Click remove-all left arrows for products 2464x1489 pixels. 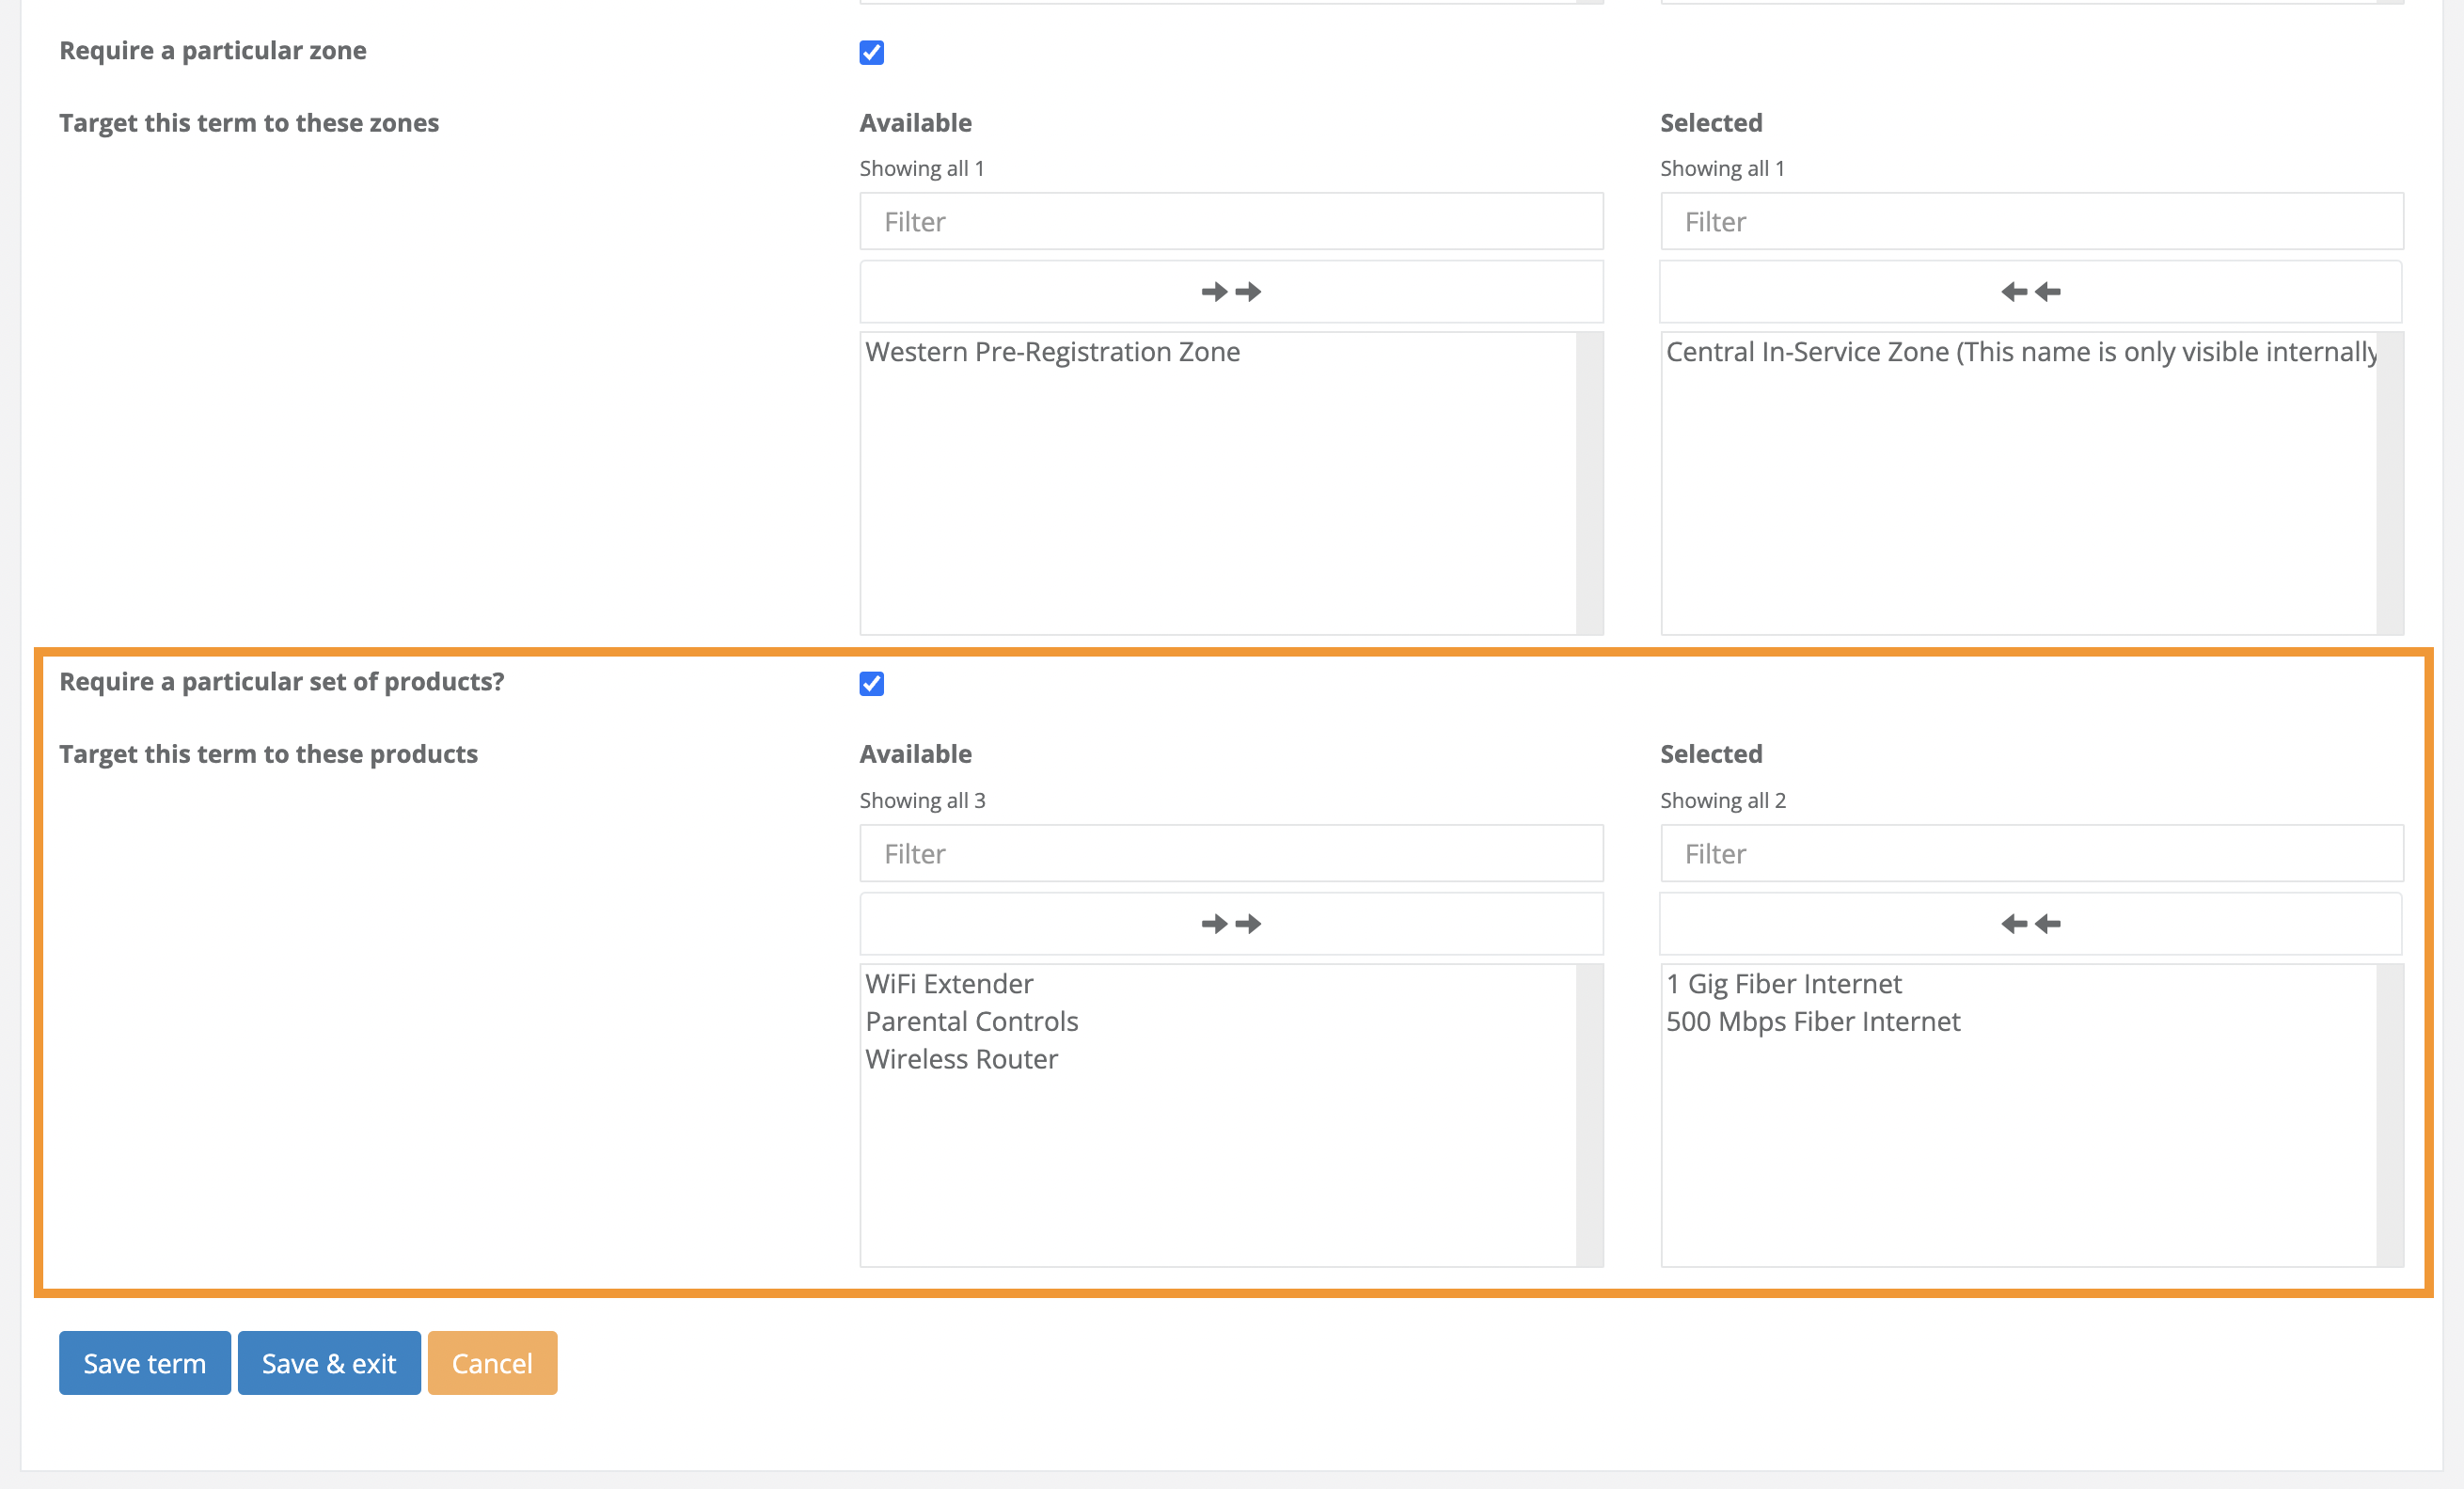[2030, 924]
